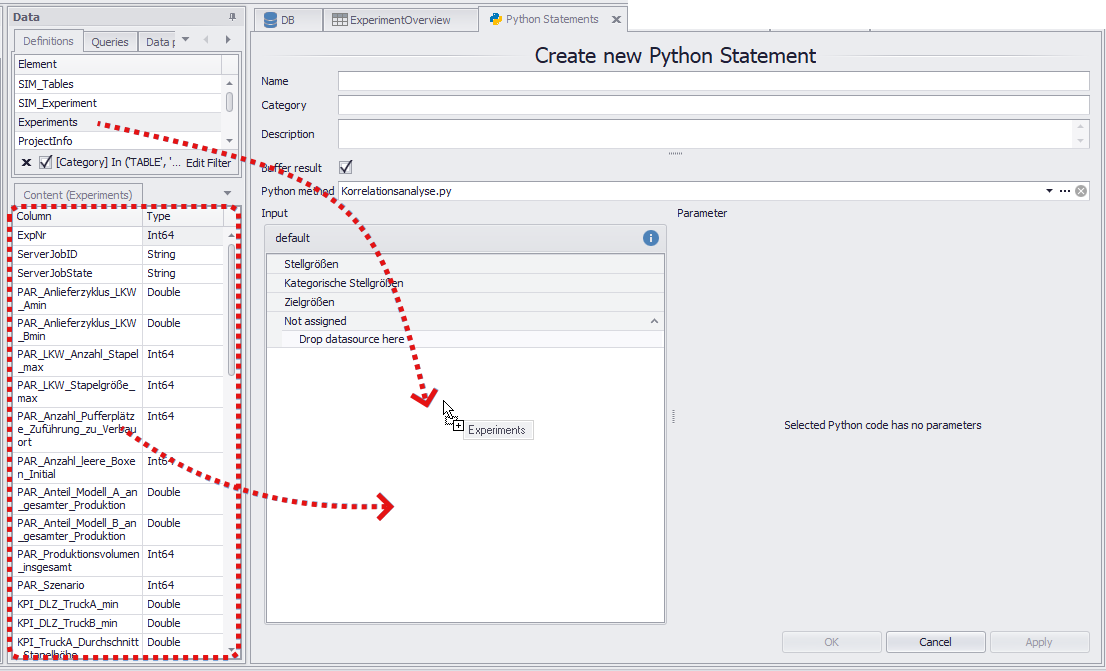Uncheck the Category filter checkbox
Image resolution: width=1106 pixels, height=671 pixels.
click(44, 162)
